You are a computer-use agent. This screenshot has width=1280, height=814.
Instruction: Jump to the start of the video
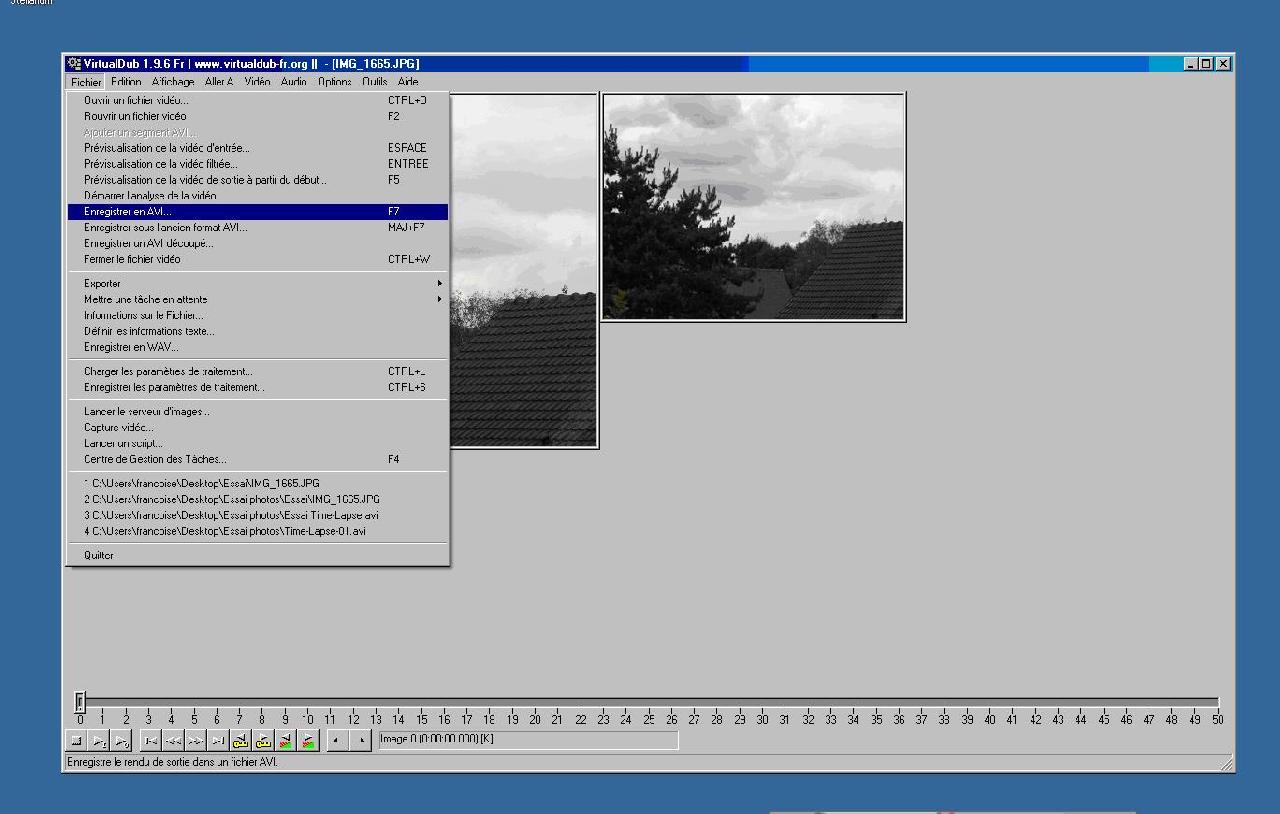[150, 741]
